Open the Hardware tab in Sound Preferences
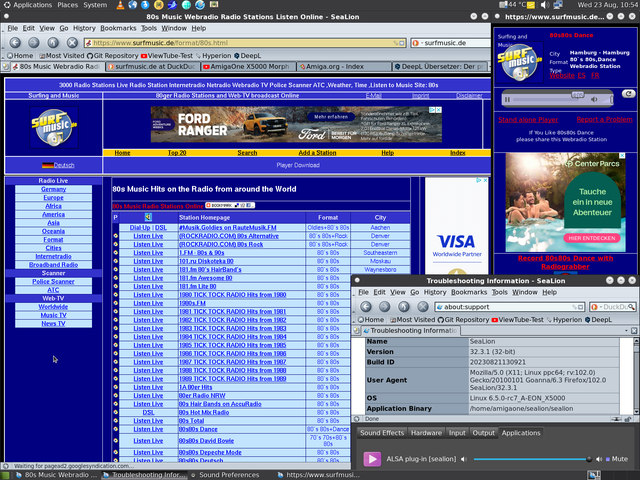Image resolution: width=640 pixels, height=480 pixels. click(x=426, y=433)
